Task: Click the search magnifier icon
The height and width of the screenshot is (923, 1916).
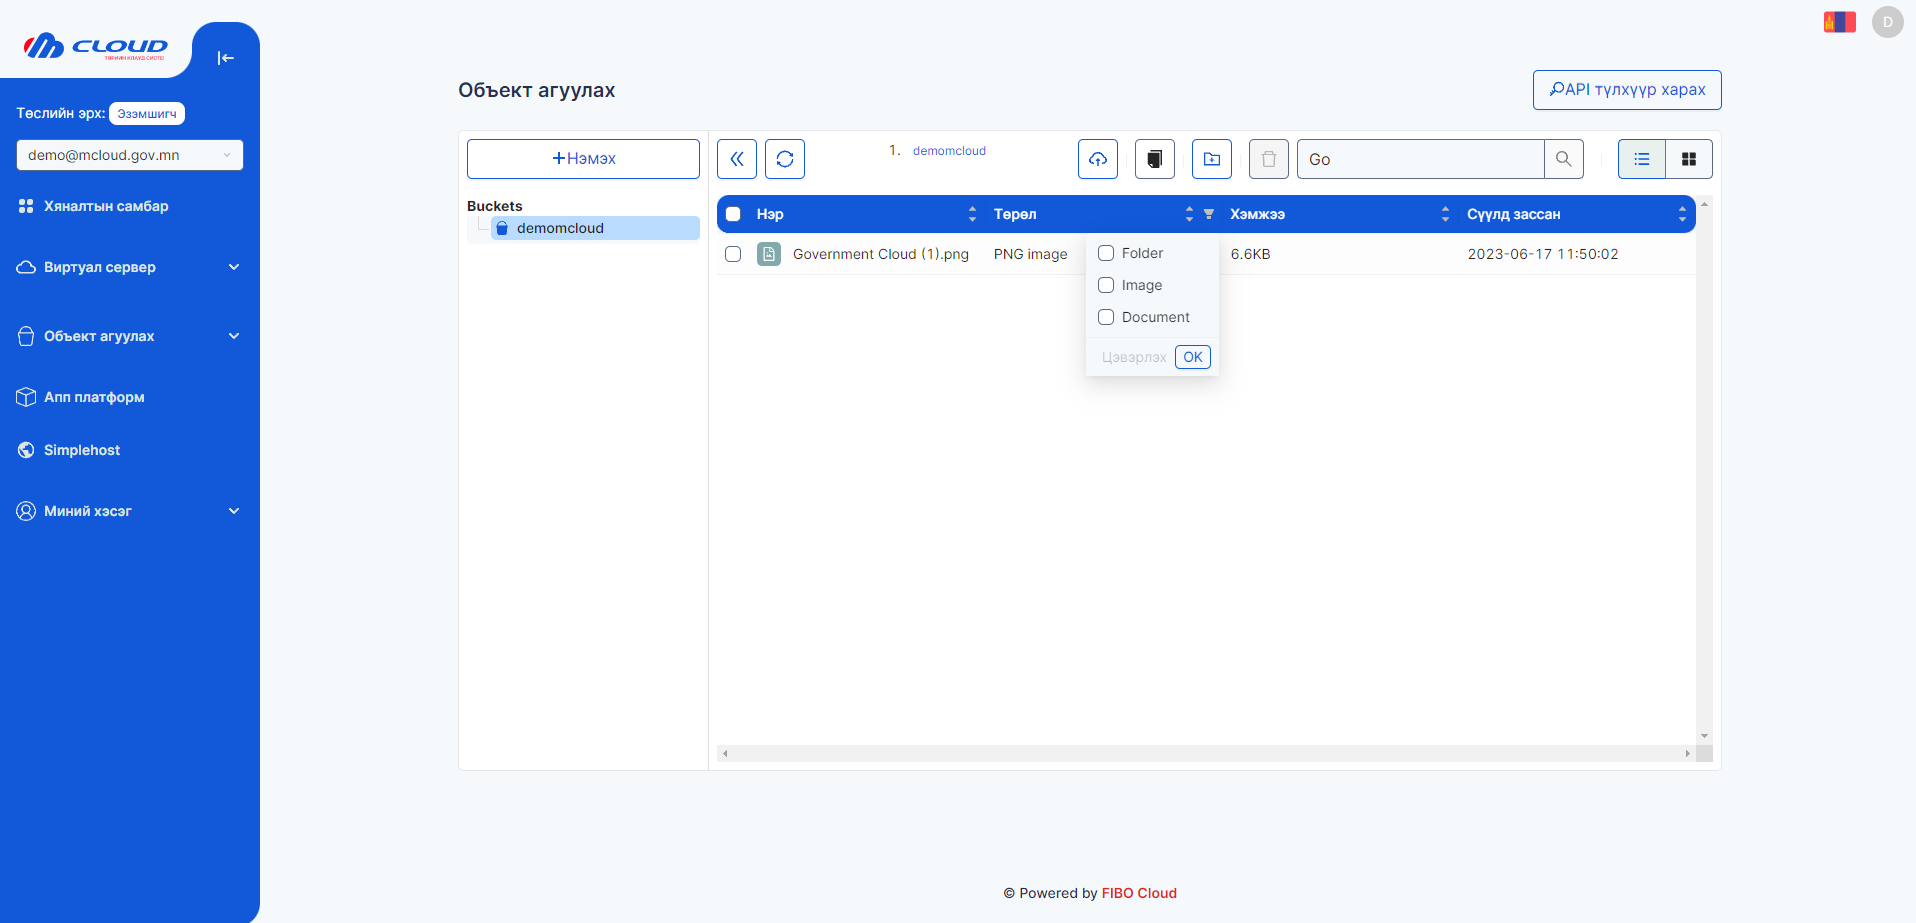Action: (1563, 159)
